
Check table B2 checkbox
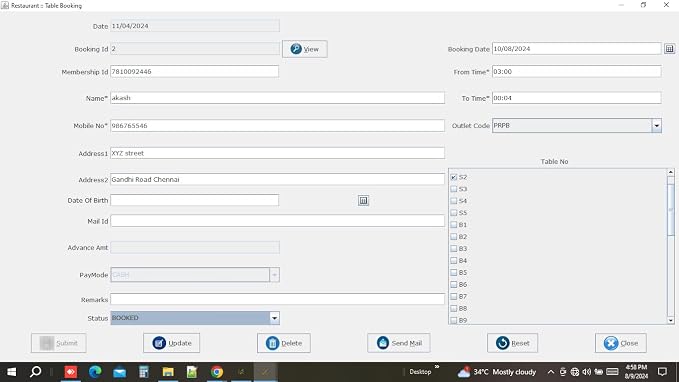coord(454,237)
